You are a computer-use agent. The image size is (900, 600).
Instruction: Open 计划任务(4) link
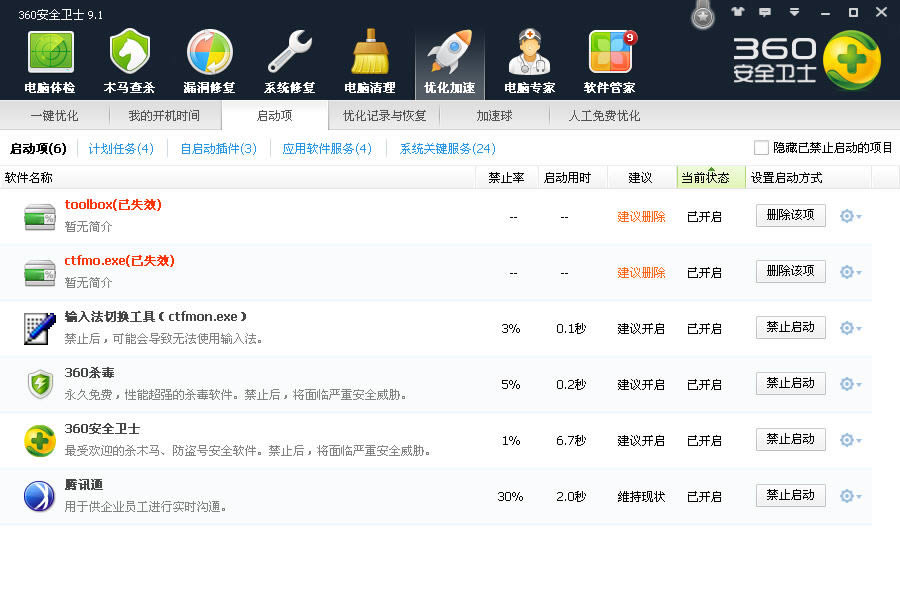(x=121, y=149)
